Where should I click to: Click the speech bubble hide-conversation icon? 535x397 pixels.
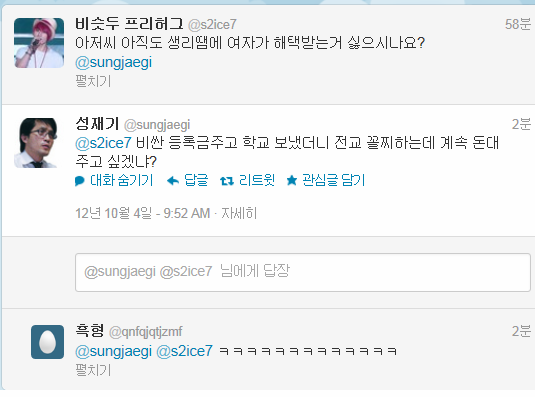[x=79, y=181]
